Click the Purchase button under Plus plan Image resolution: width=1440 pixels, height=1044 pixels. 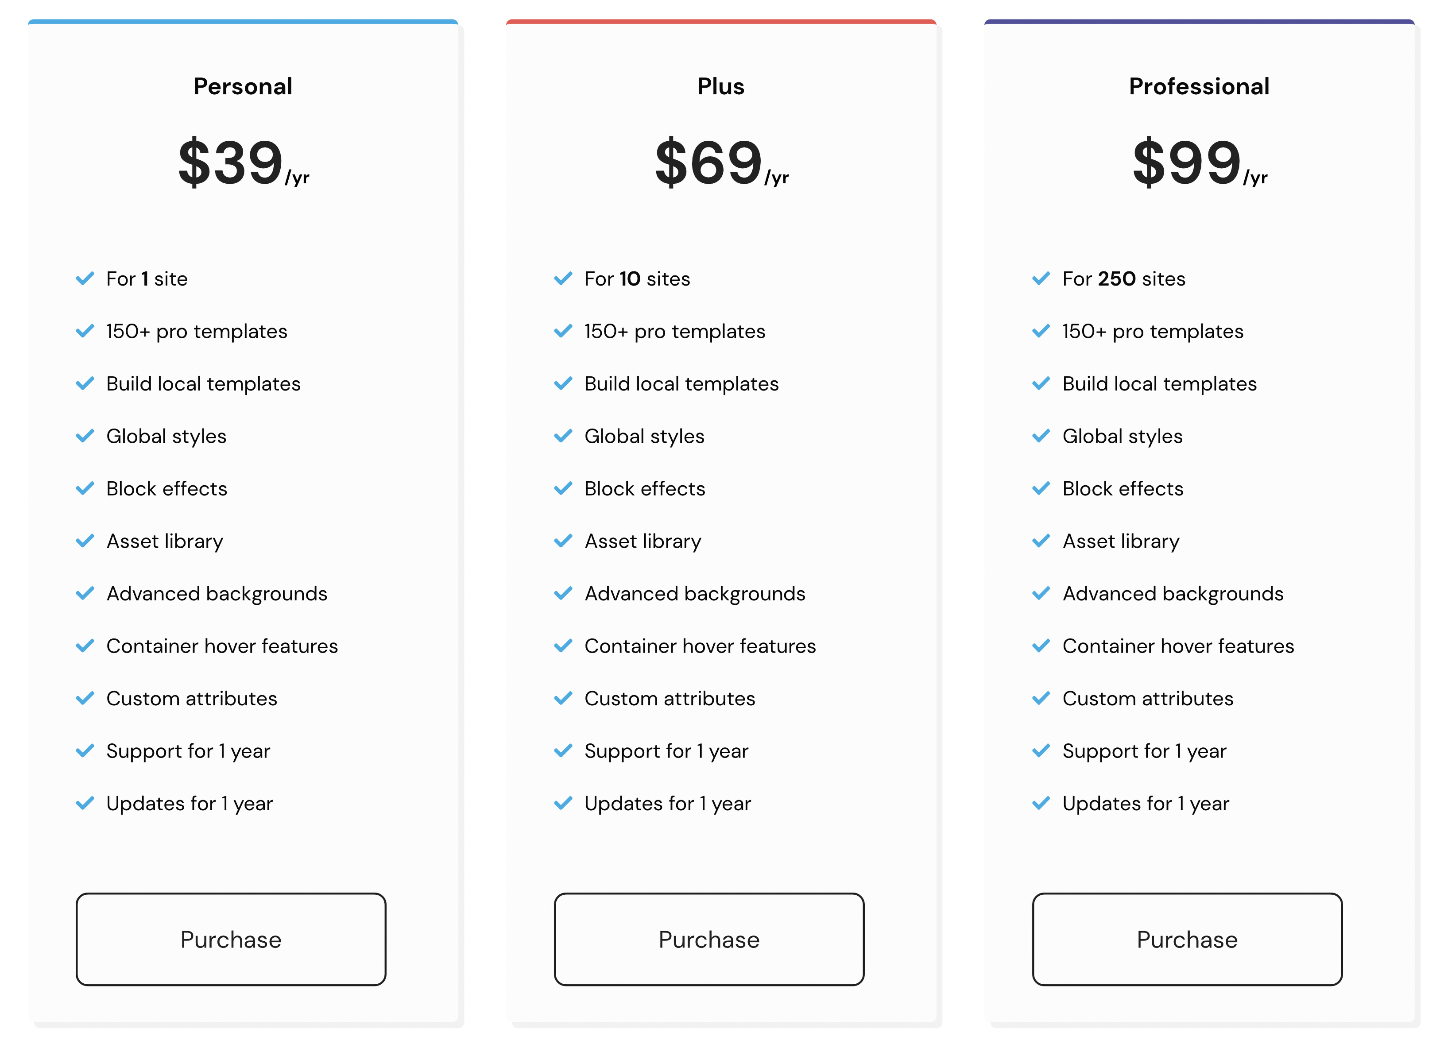[x=709, y=939]
